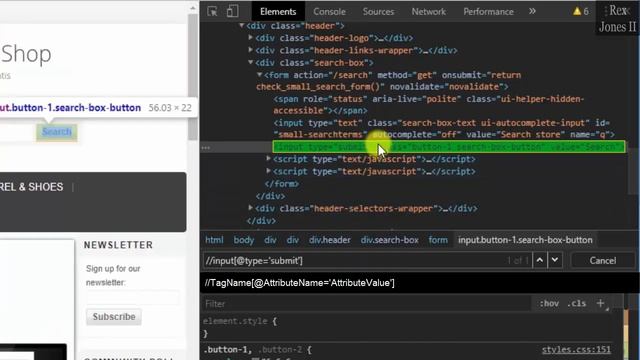Open the ellipsis actions for selected node
The image size is (640, 360).
[206, 148]
